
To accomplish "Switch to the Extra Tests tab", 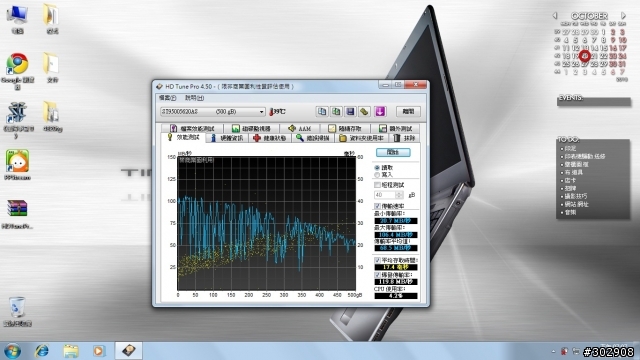I will click(x=395, y=128).
